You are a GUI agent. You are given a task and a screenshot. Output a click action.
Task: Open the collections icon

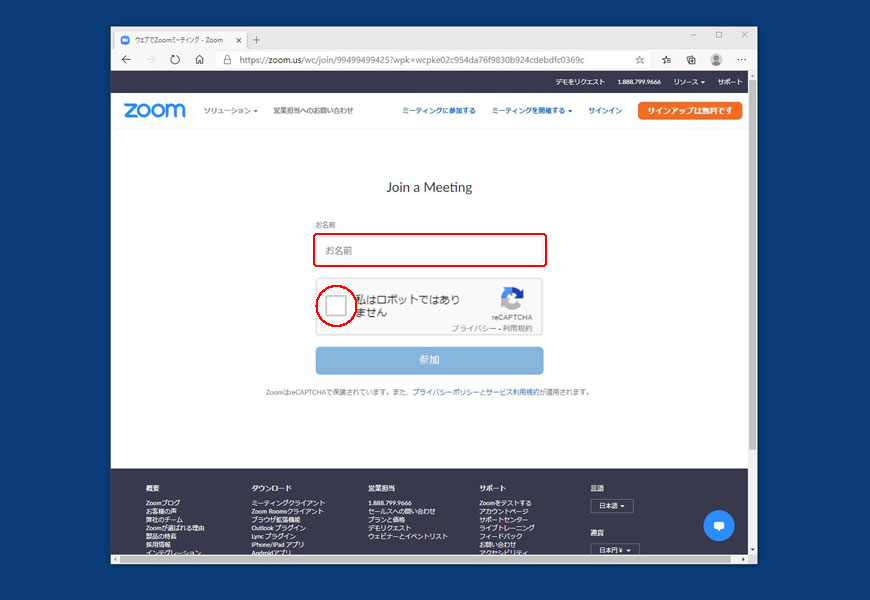coord(691,60)
